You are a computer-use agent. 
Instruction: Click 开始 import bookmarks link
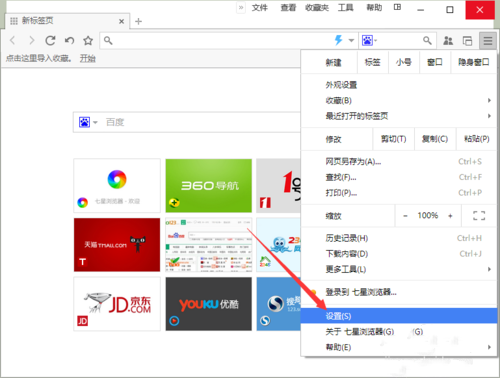88,59
